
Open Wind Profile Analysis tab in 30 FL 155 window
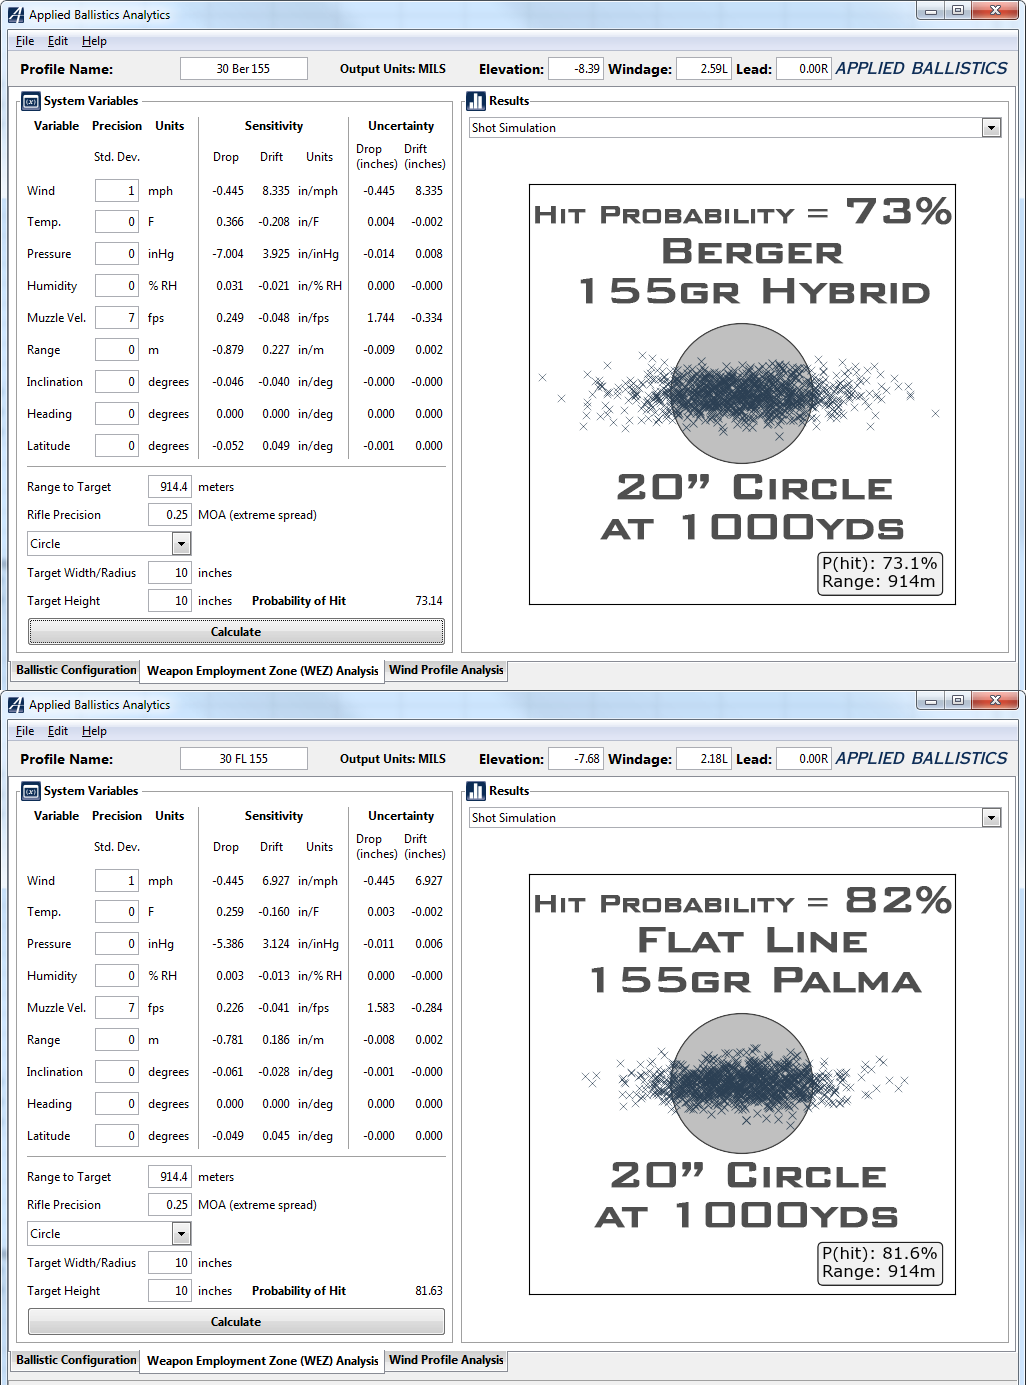[446, 1360]
